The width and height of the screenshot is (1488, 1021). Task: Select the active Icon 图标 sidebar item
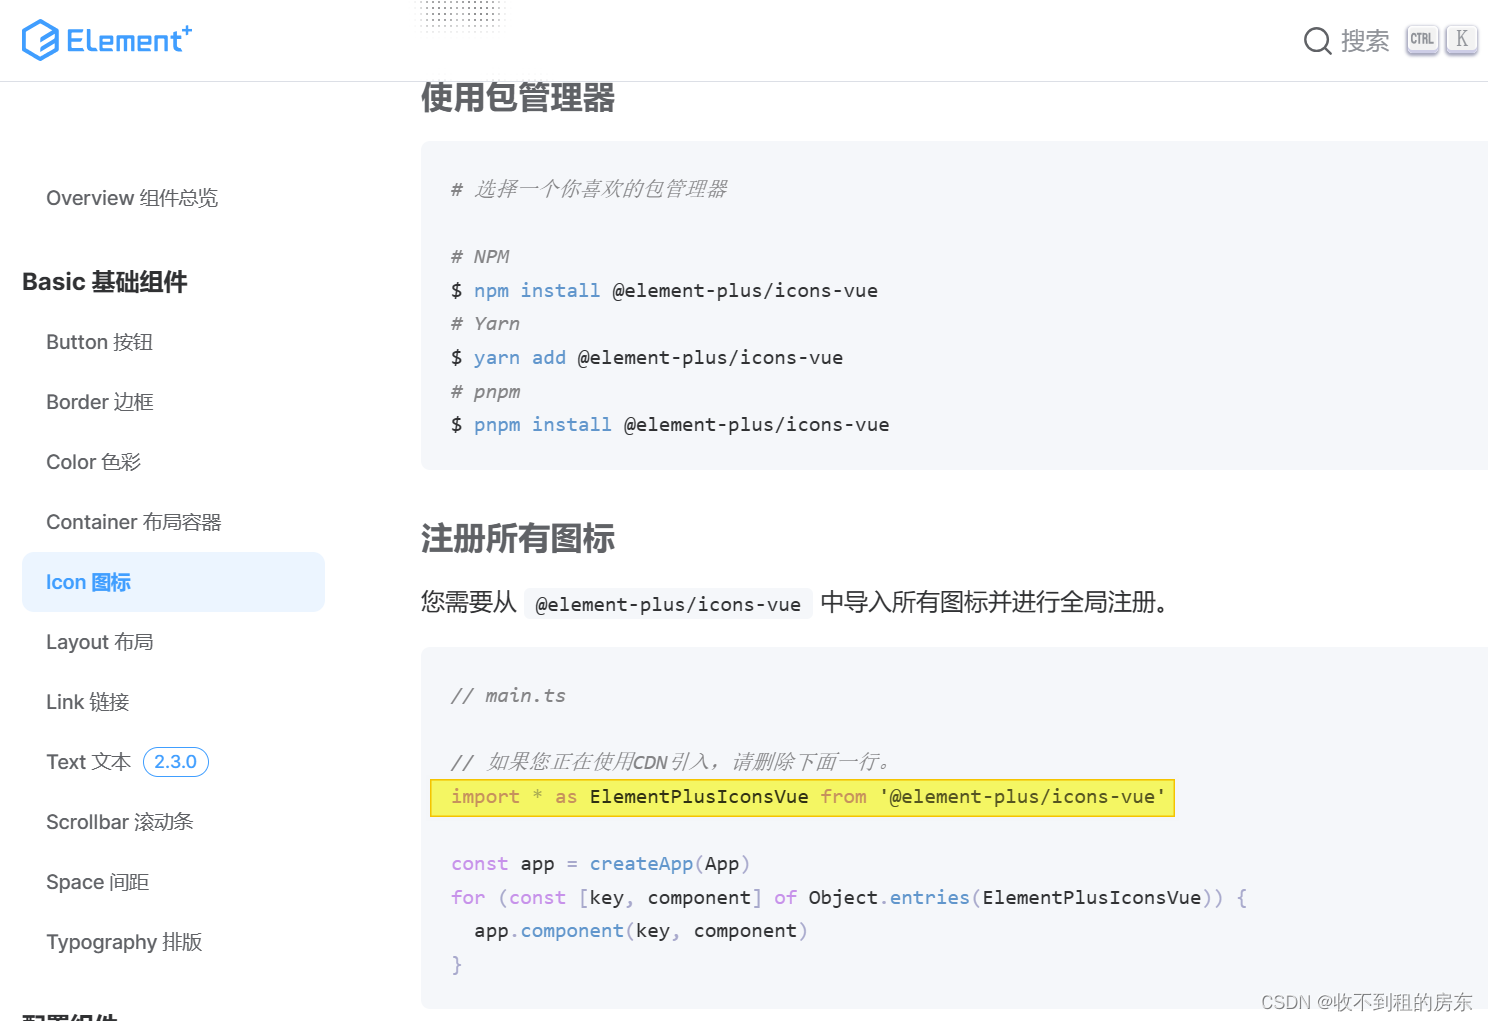(173, 582)
